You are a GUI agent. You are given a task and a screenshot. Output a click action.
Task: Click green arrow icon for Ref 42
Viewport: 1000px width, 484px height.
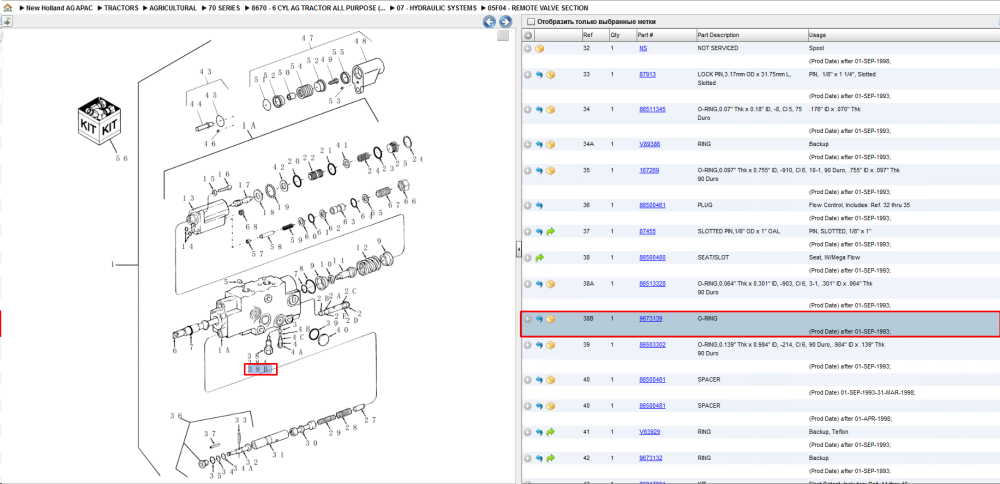[x=550, y=458]
